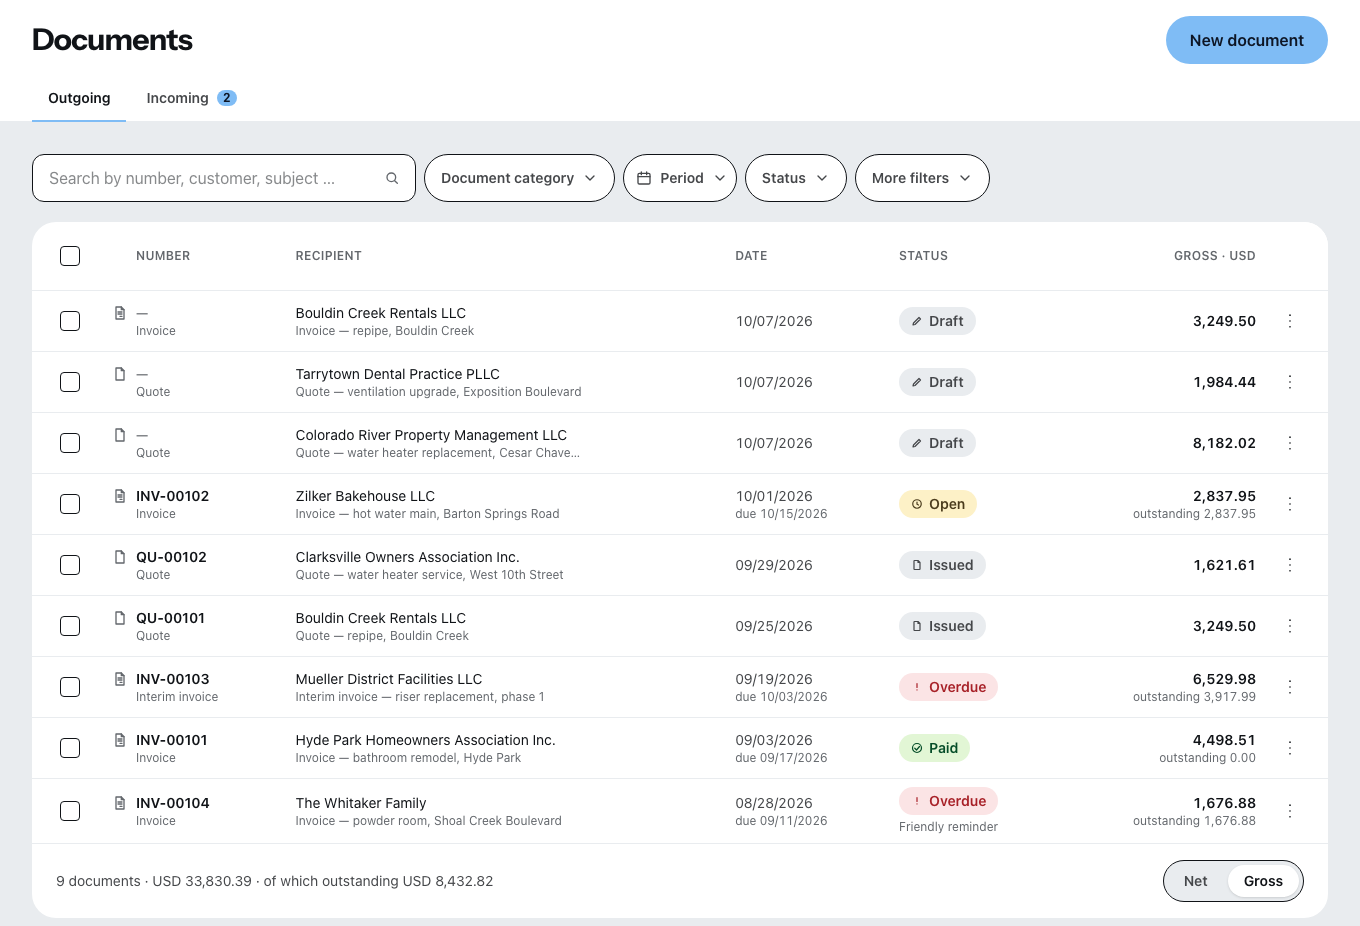Select the INV-00102 row checkbox
Screen dimensions: 1360x926
pos(70,504)
